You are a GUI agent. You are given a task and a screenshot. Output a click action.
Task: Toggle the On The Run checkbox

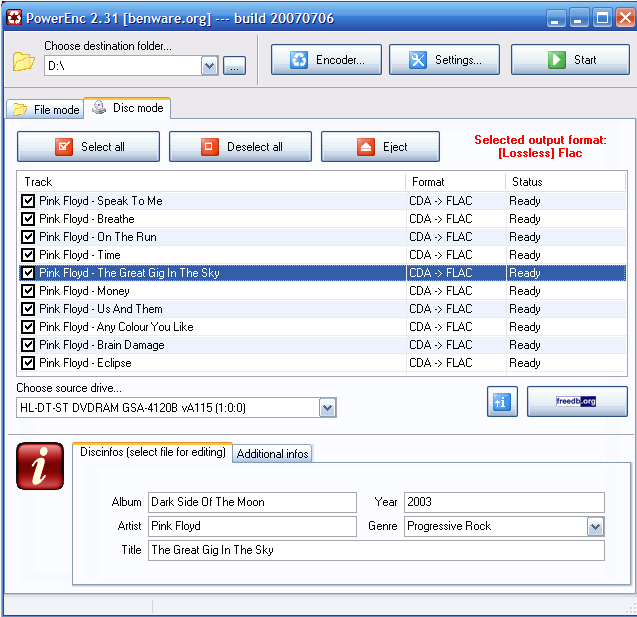(28, 237)
